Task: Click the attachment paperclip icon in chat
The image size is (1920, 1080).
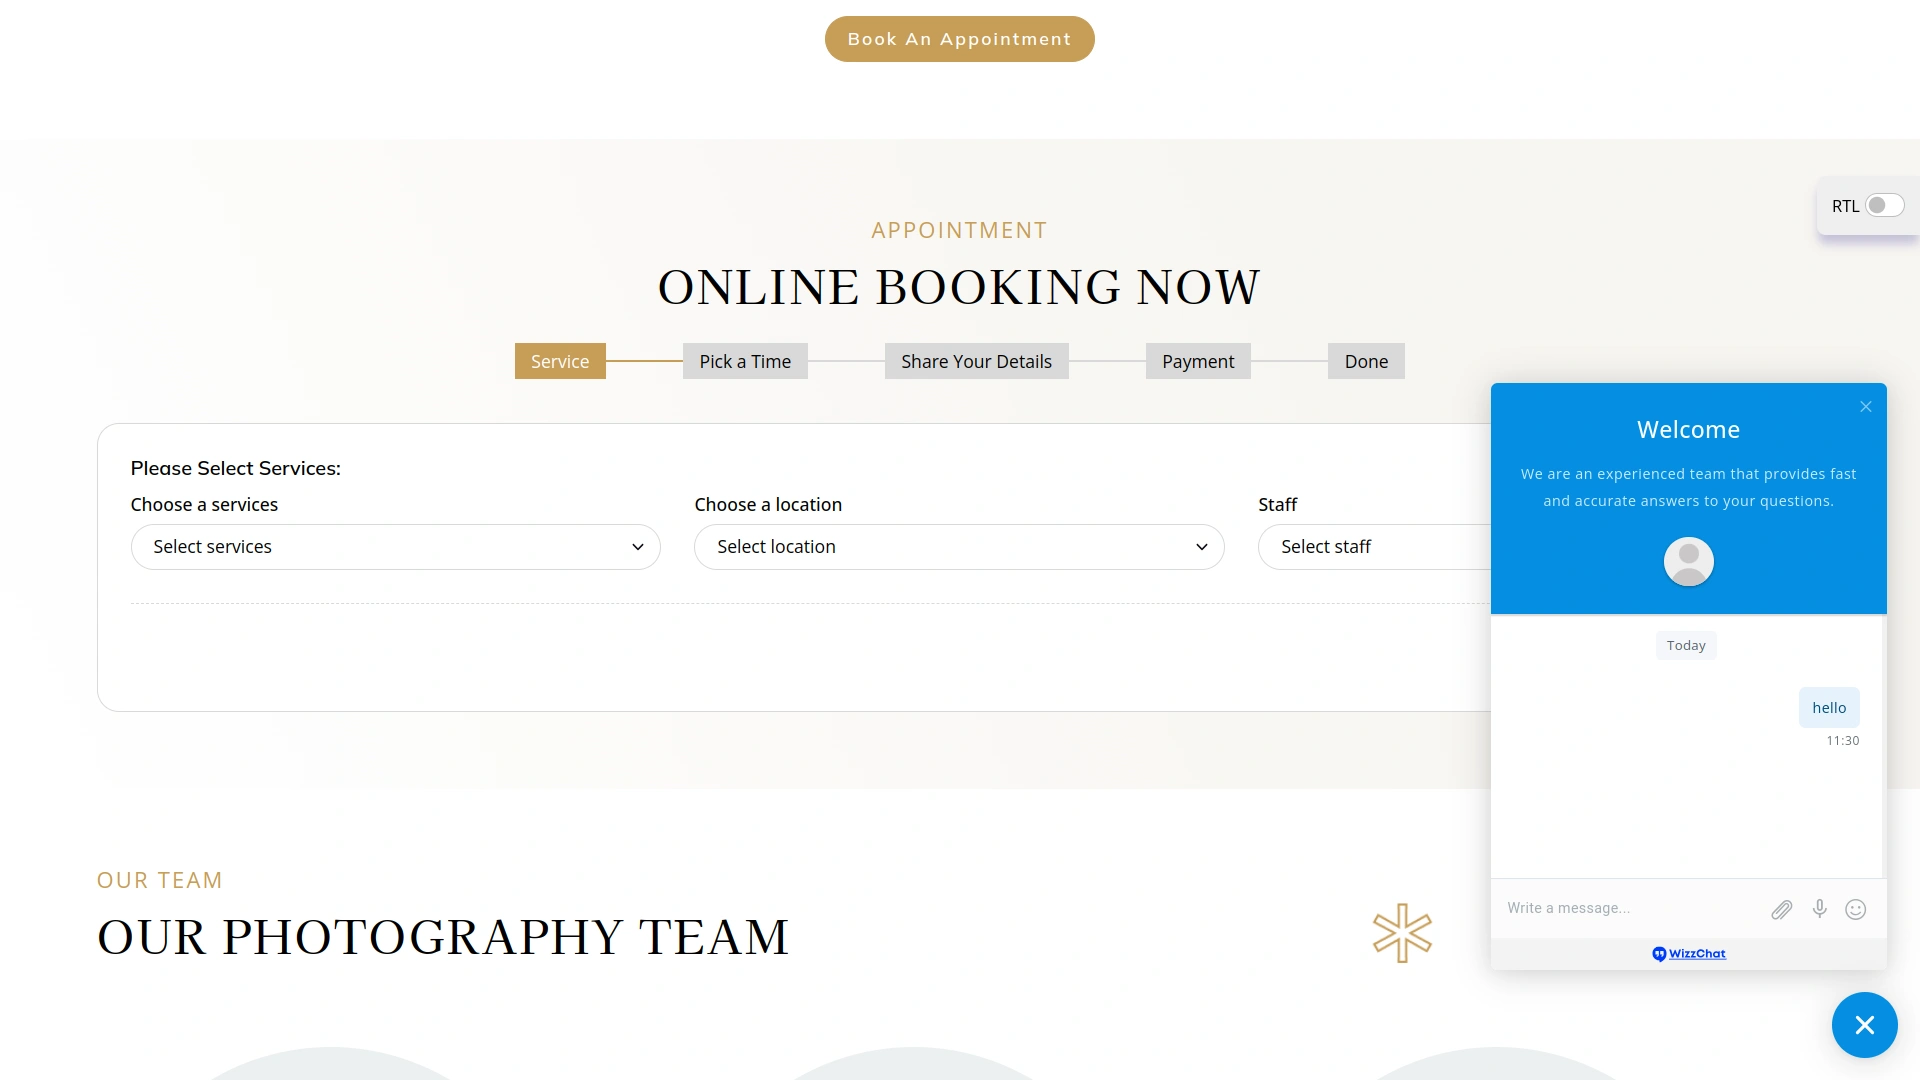Action: [x=1781, y=909]
